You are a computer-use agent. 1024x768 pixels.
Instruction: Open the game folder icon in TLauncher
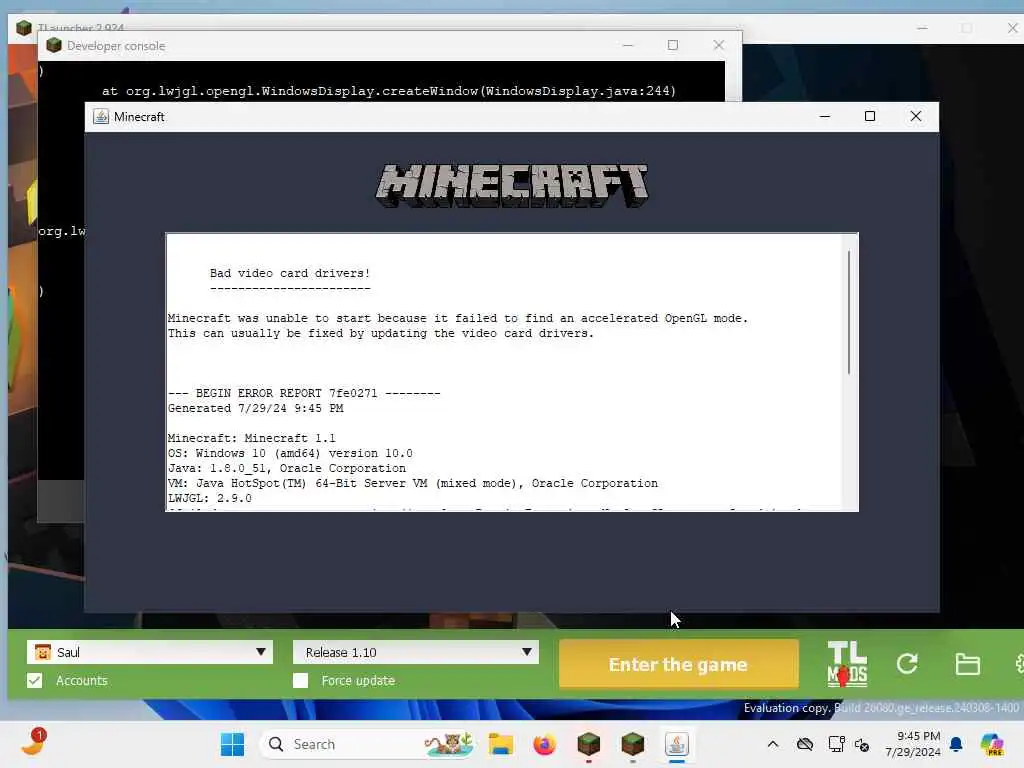967,664
